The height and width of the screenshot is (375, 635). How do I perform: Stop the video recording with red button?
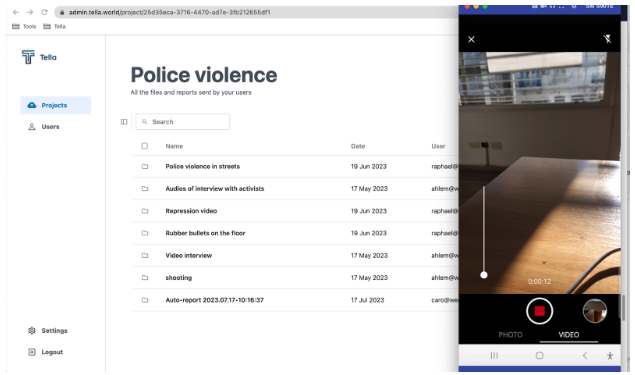pos(539,311)
